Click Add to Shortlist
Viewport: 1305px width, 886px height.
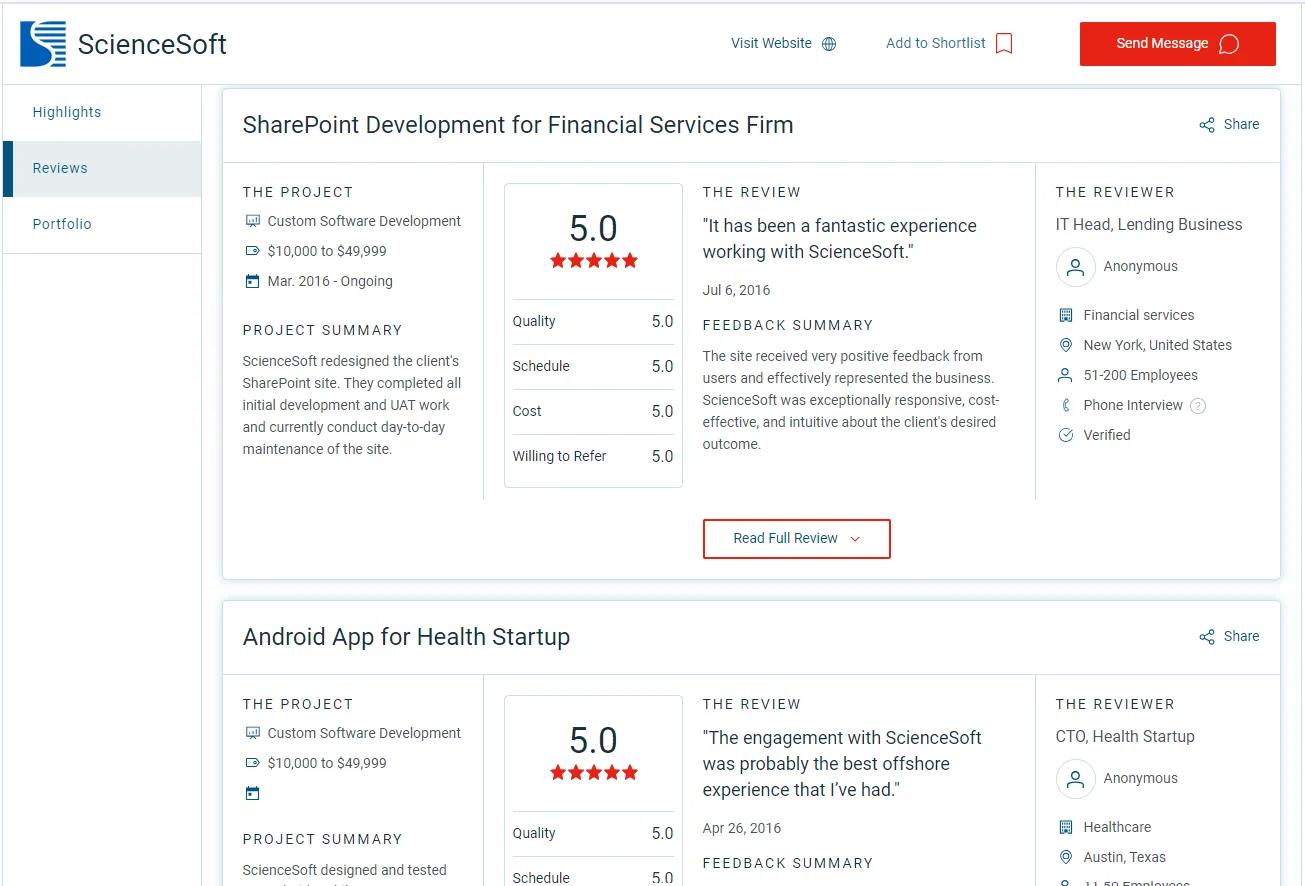coord(949,44)
